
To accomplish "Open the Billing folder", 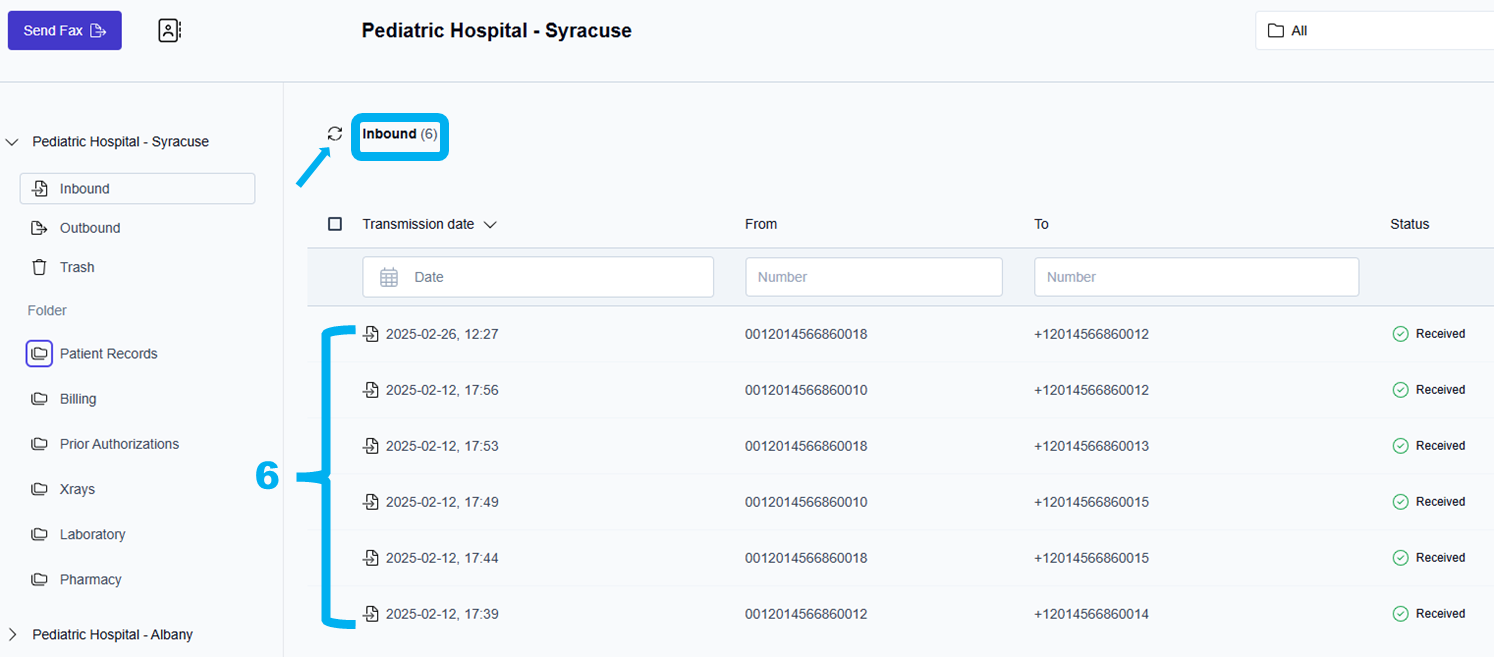I will (78, 399).
